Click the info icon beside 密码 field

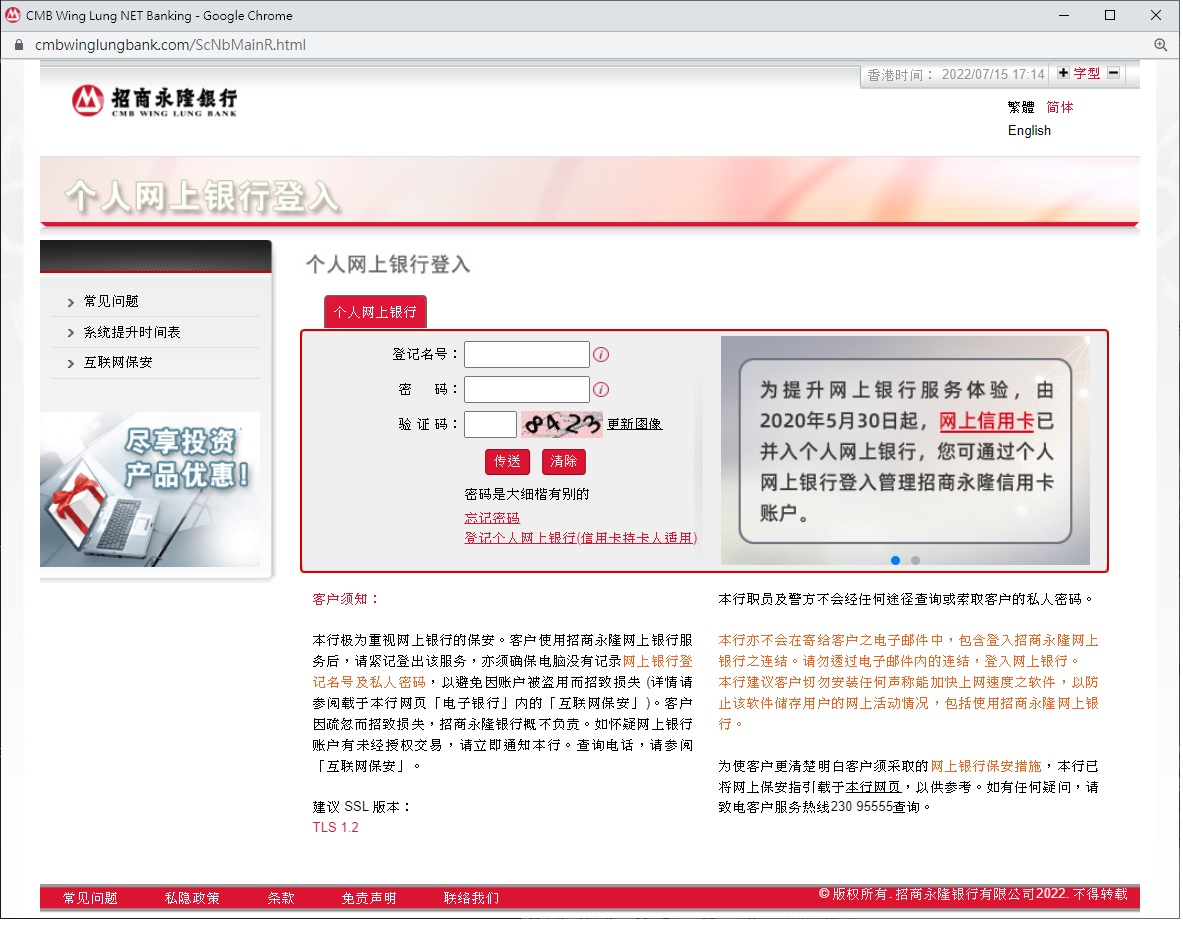[x=601, y=389]
